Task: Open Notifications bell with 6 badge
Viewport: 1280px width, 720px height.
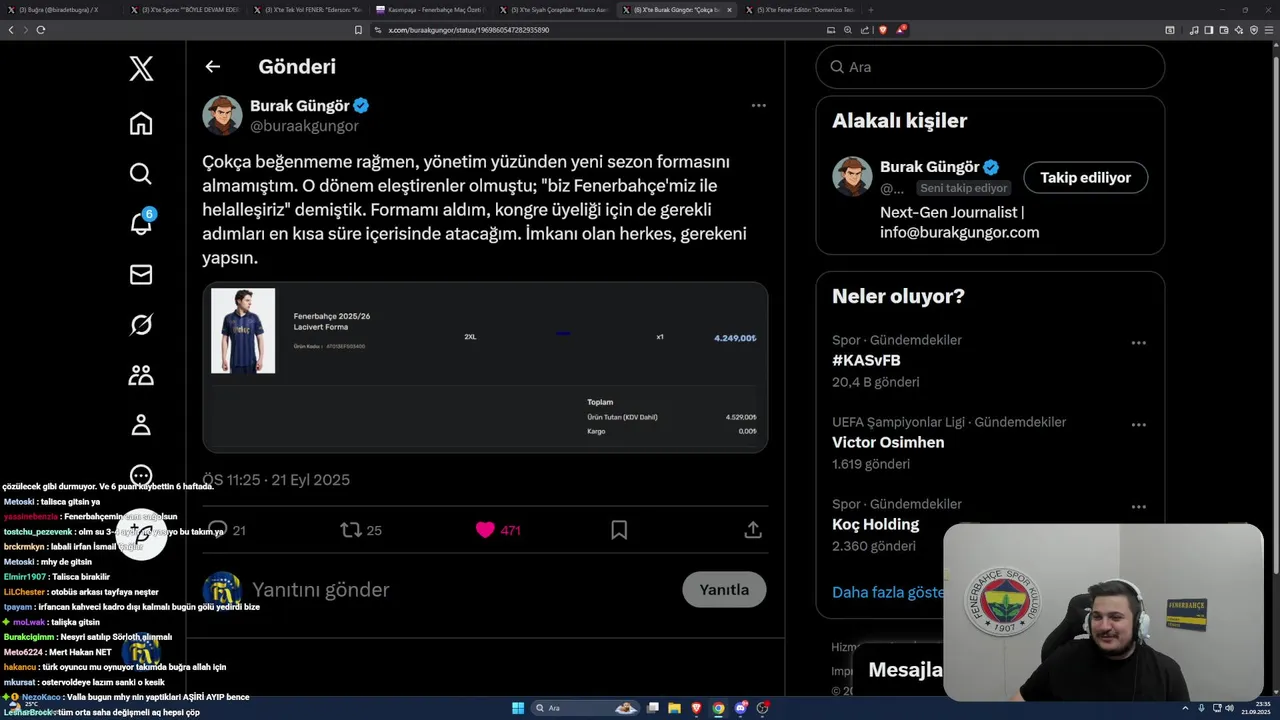Action: coord(142,222)
